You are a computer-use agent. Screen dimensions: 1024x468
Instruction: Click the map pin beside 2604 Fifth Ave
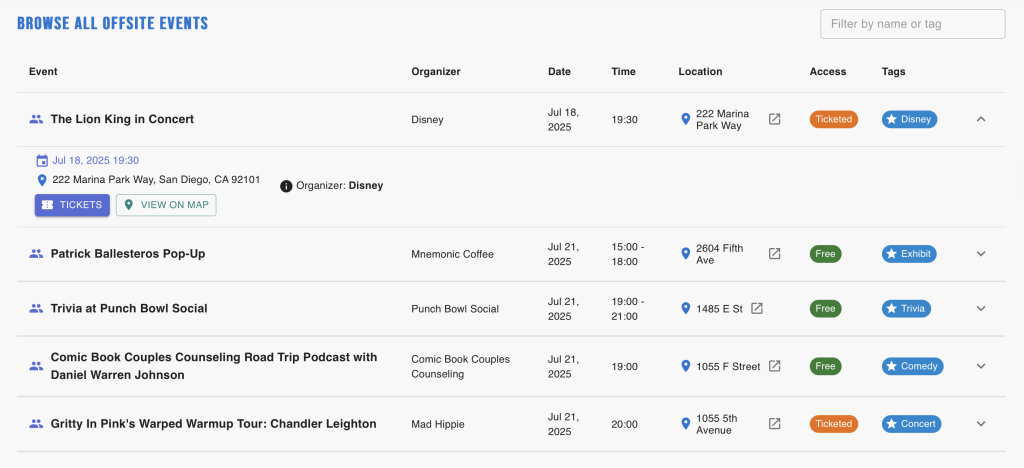(x=685, y=254)
